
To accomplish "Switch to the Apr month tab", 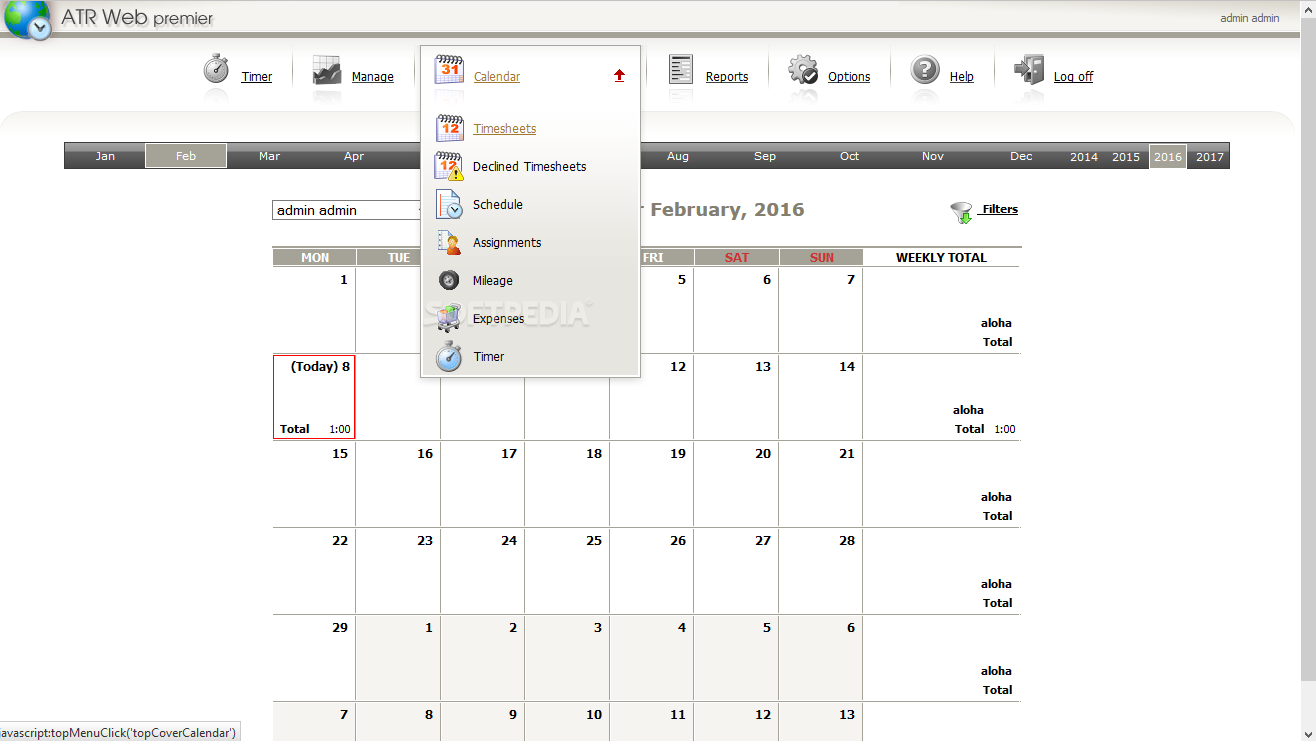I will [x=354, y=156].
